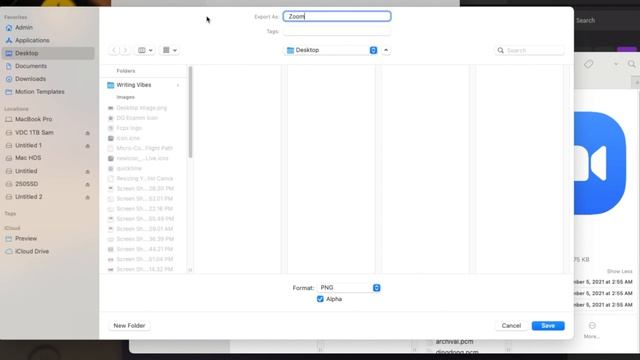The image size is (640, 360).
Task: Eject the Untitled 1 volume
Action: coord(87,146)
